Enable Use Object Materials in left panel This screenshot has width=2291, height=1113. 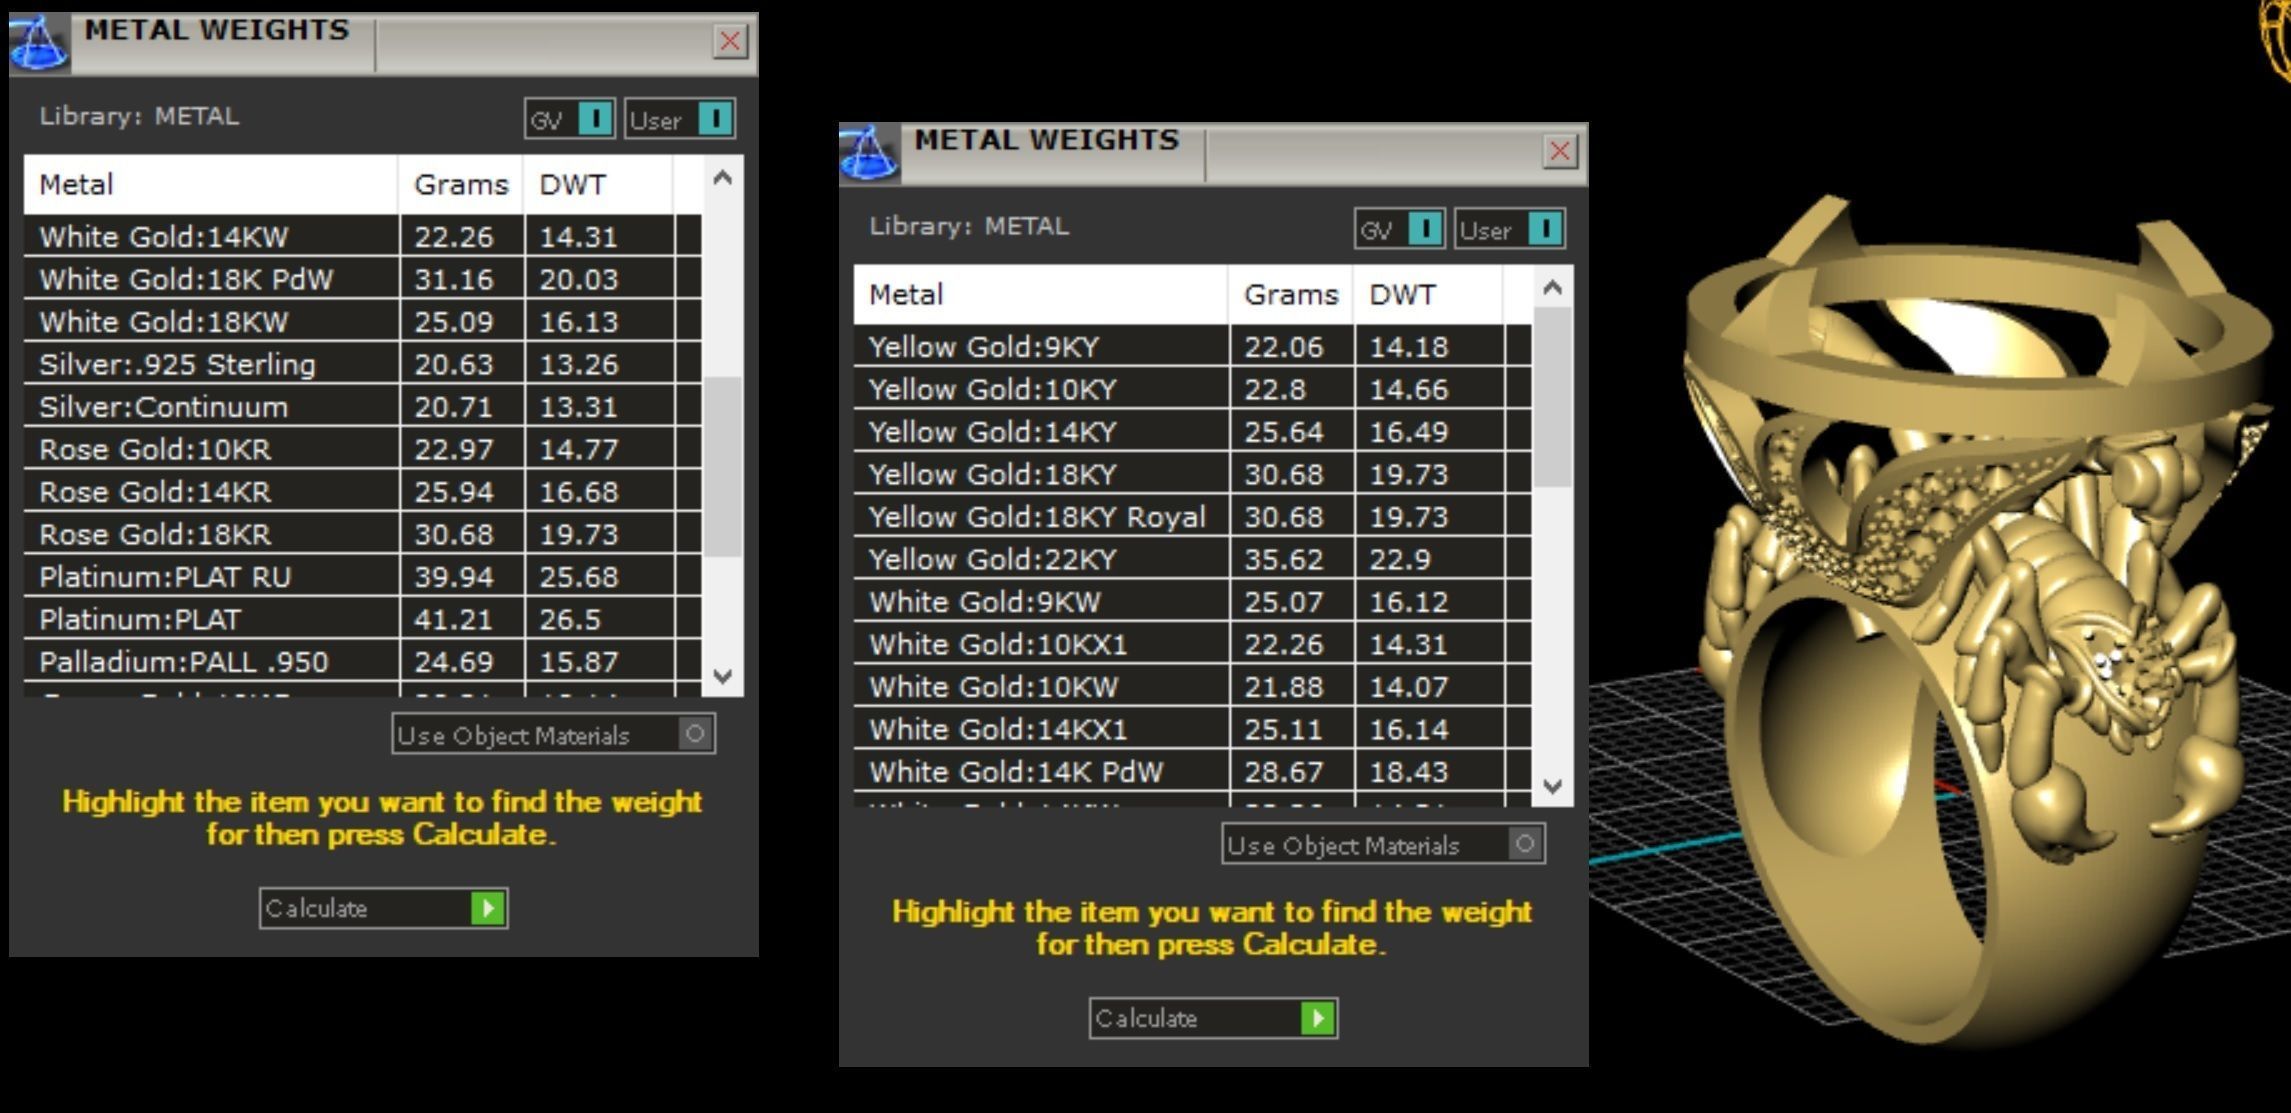pos(695,734)
